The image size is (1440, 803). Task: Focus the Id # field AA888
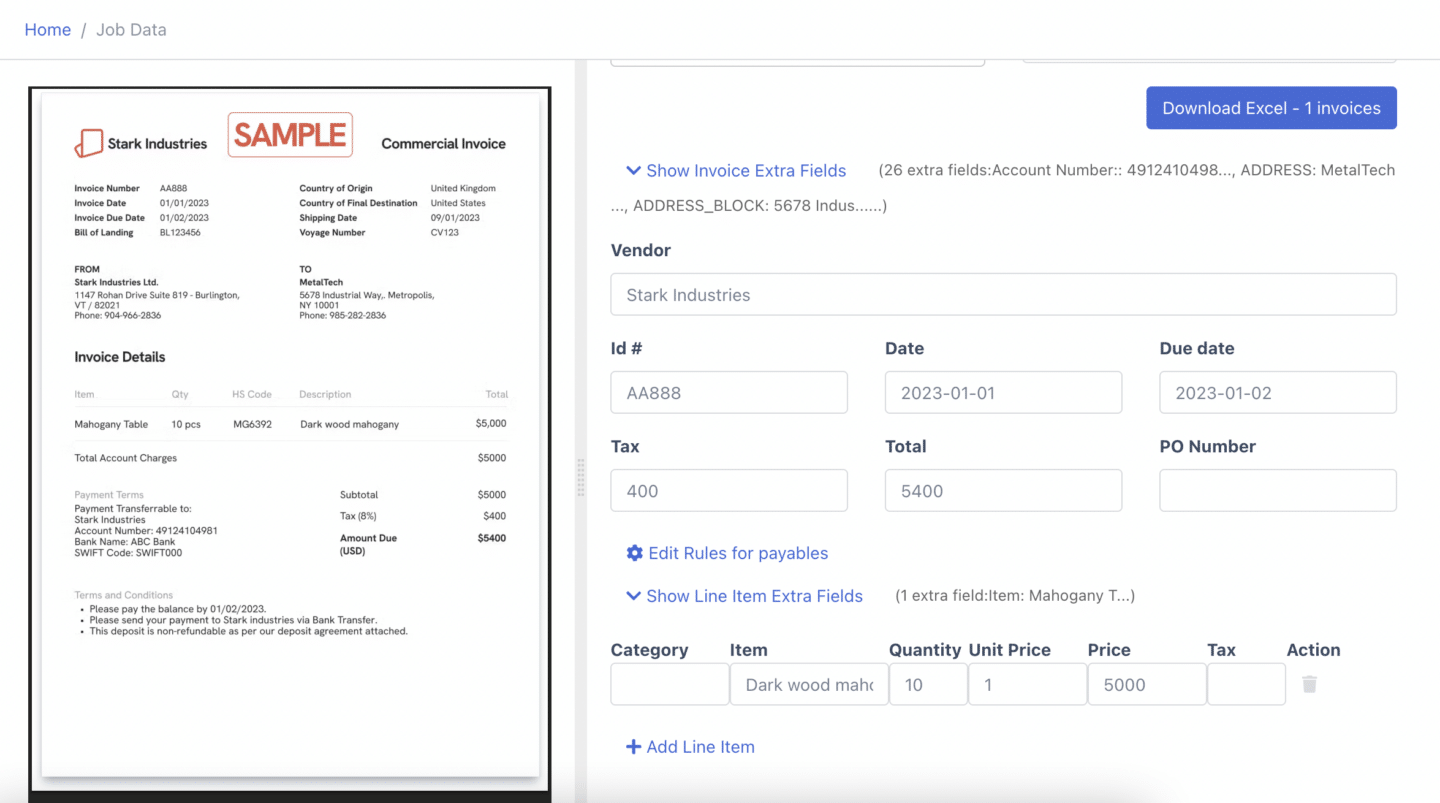coord(729,393)
